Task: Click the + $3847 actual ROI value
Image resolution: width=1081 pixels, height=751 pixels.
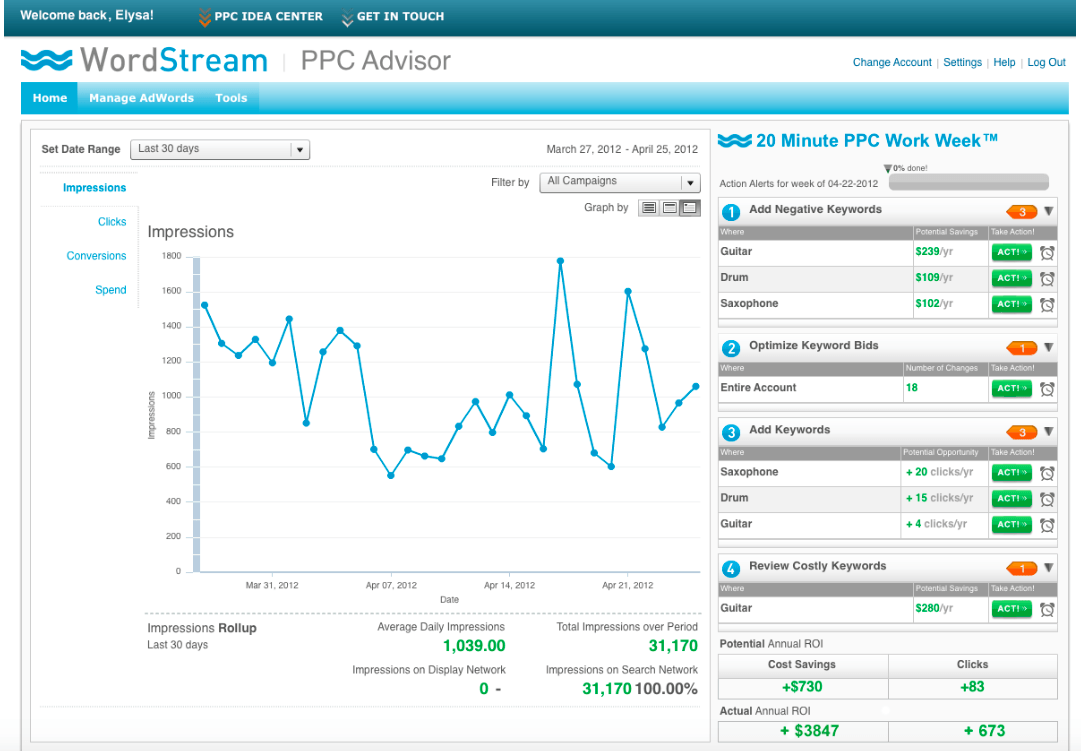Action: 809,731
